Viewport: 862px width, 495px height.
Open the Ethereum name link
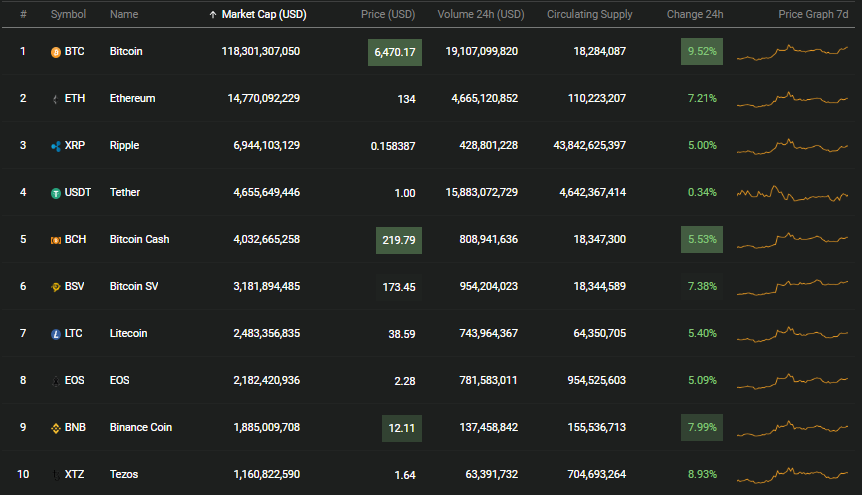click(132, 98)
